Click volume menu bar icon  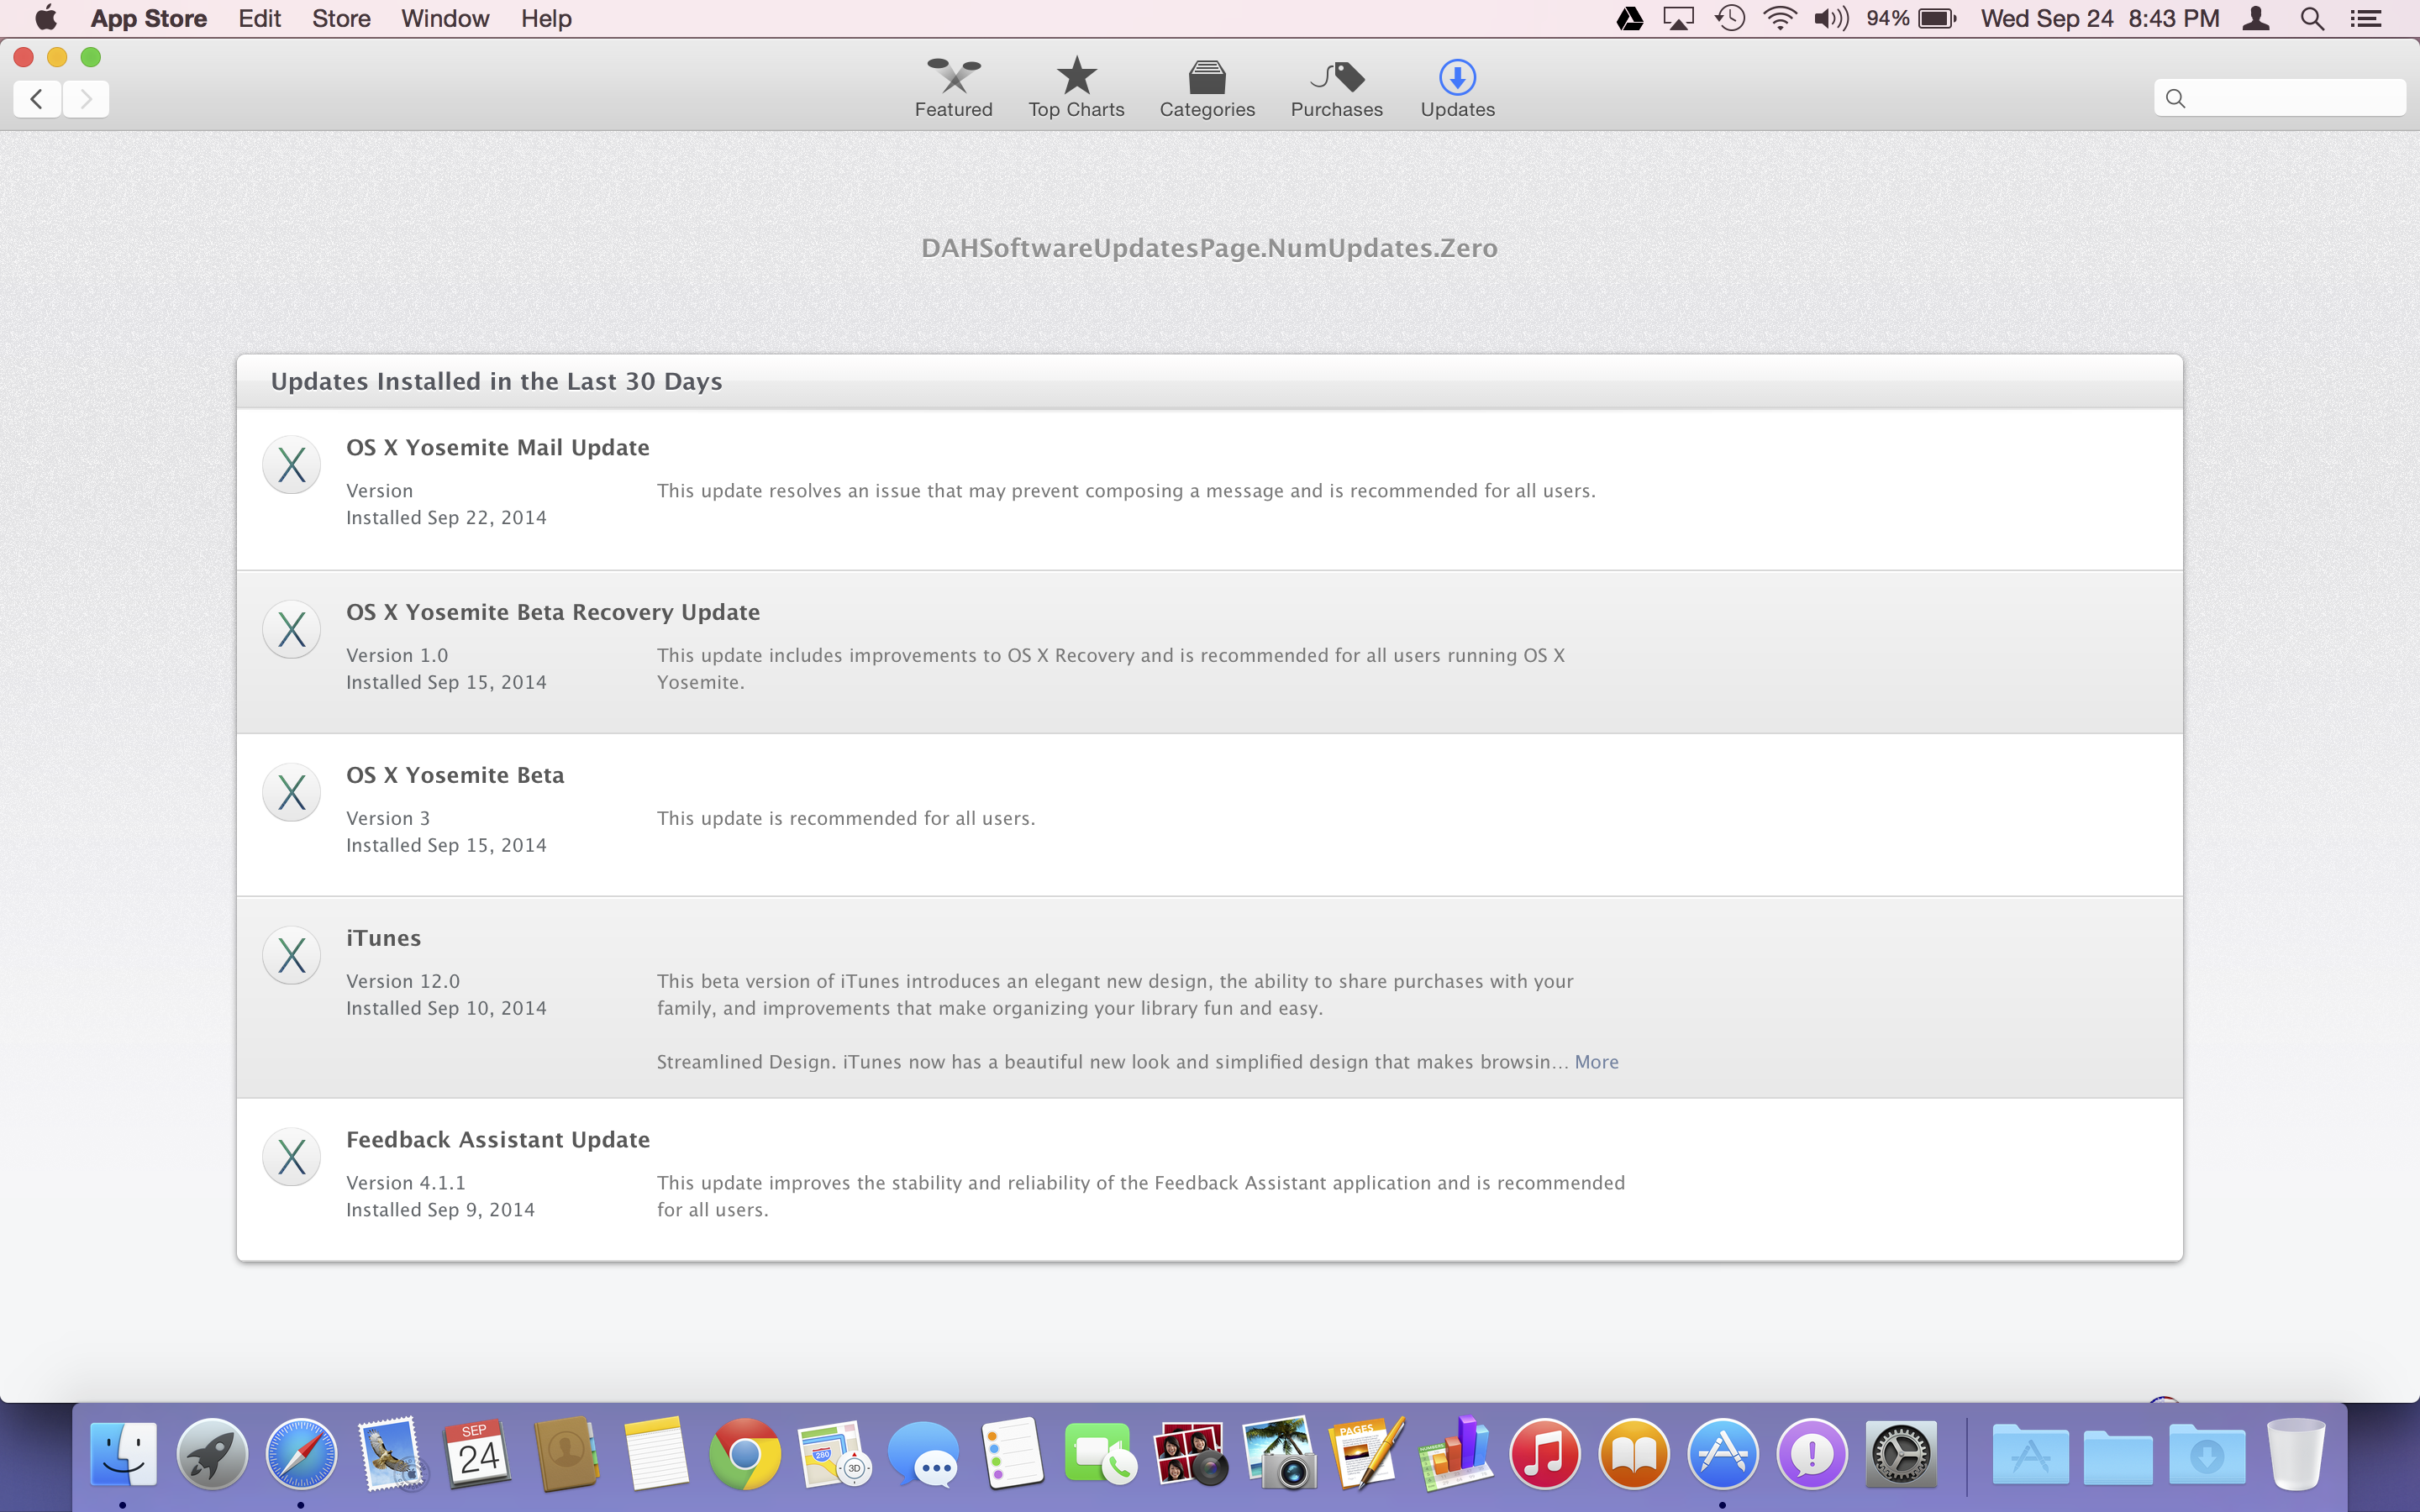tap(1831, 18)
